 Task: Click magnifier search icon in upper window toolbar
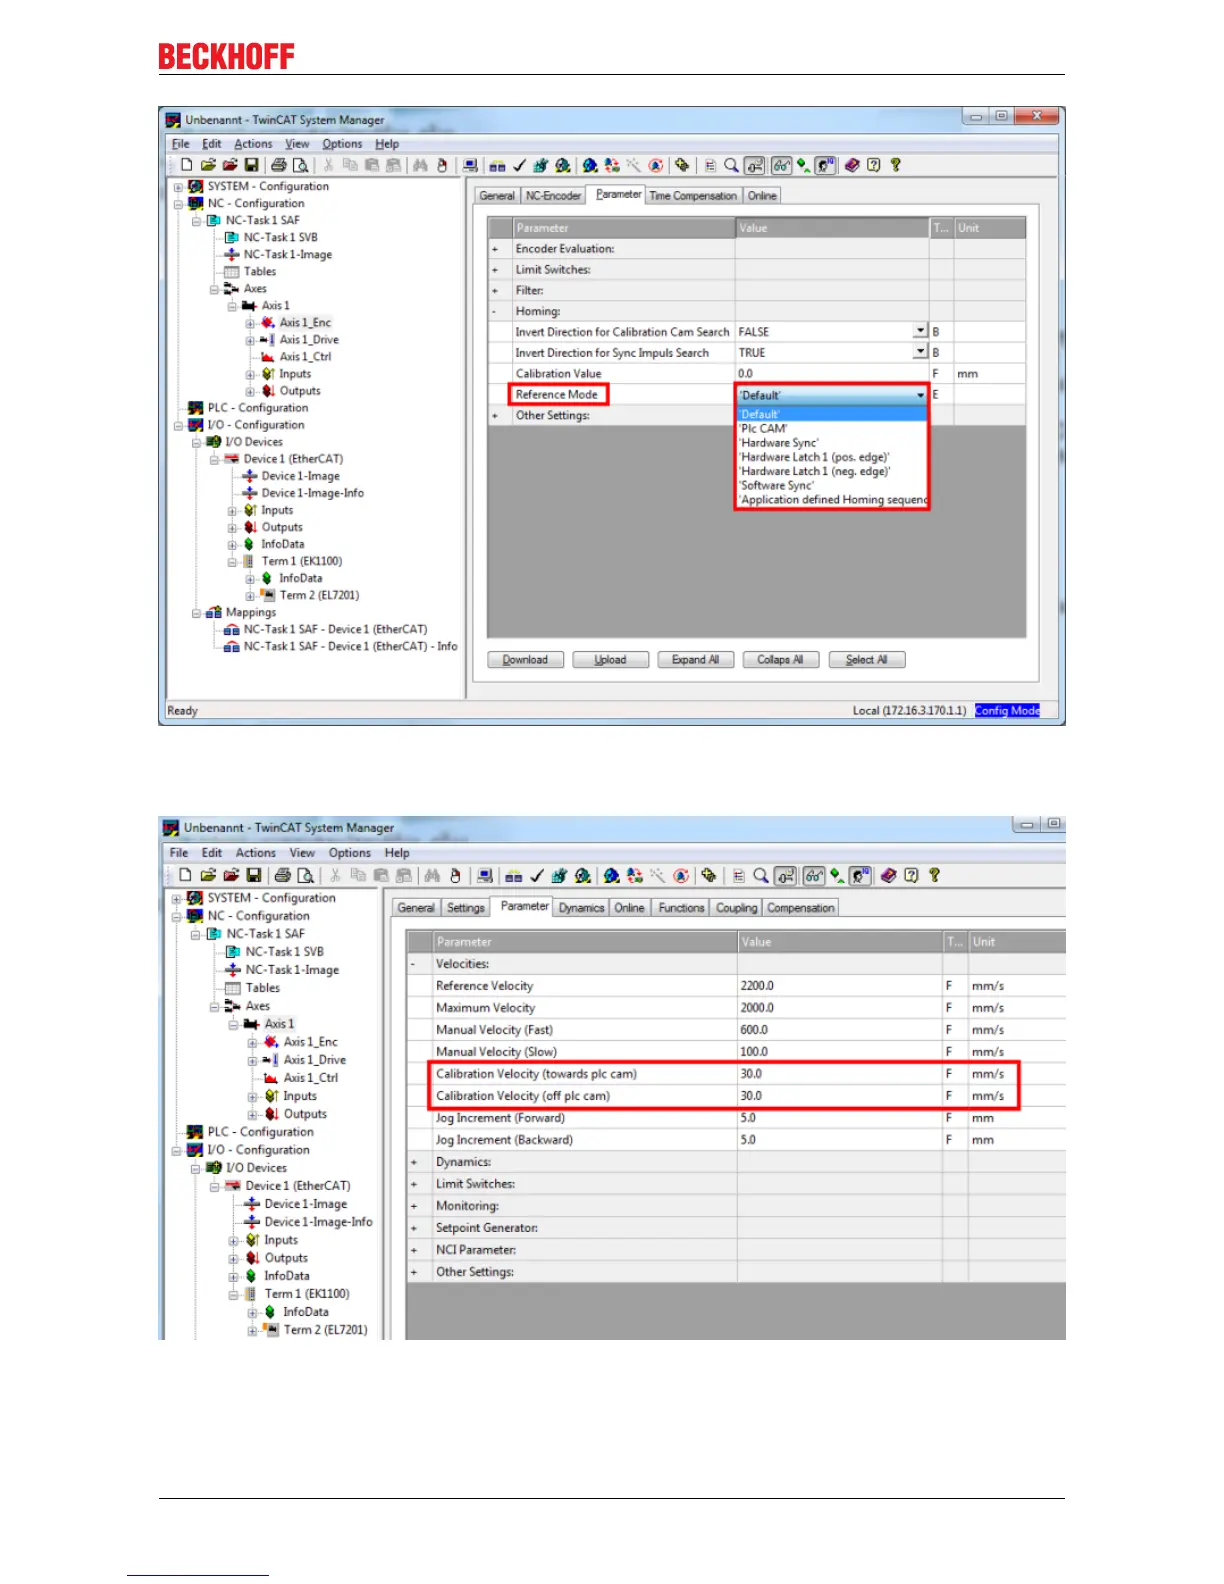[x=731, y=165]
